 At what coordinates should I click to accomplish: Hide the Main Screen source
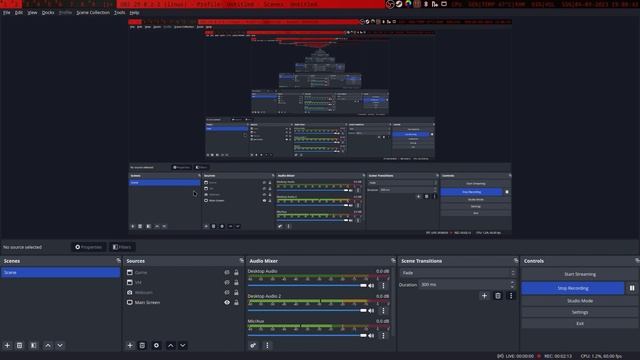tap(227, 302)
